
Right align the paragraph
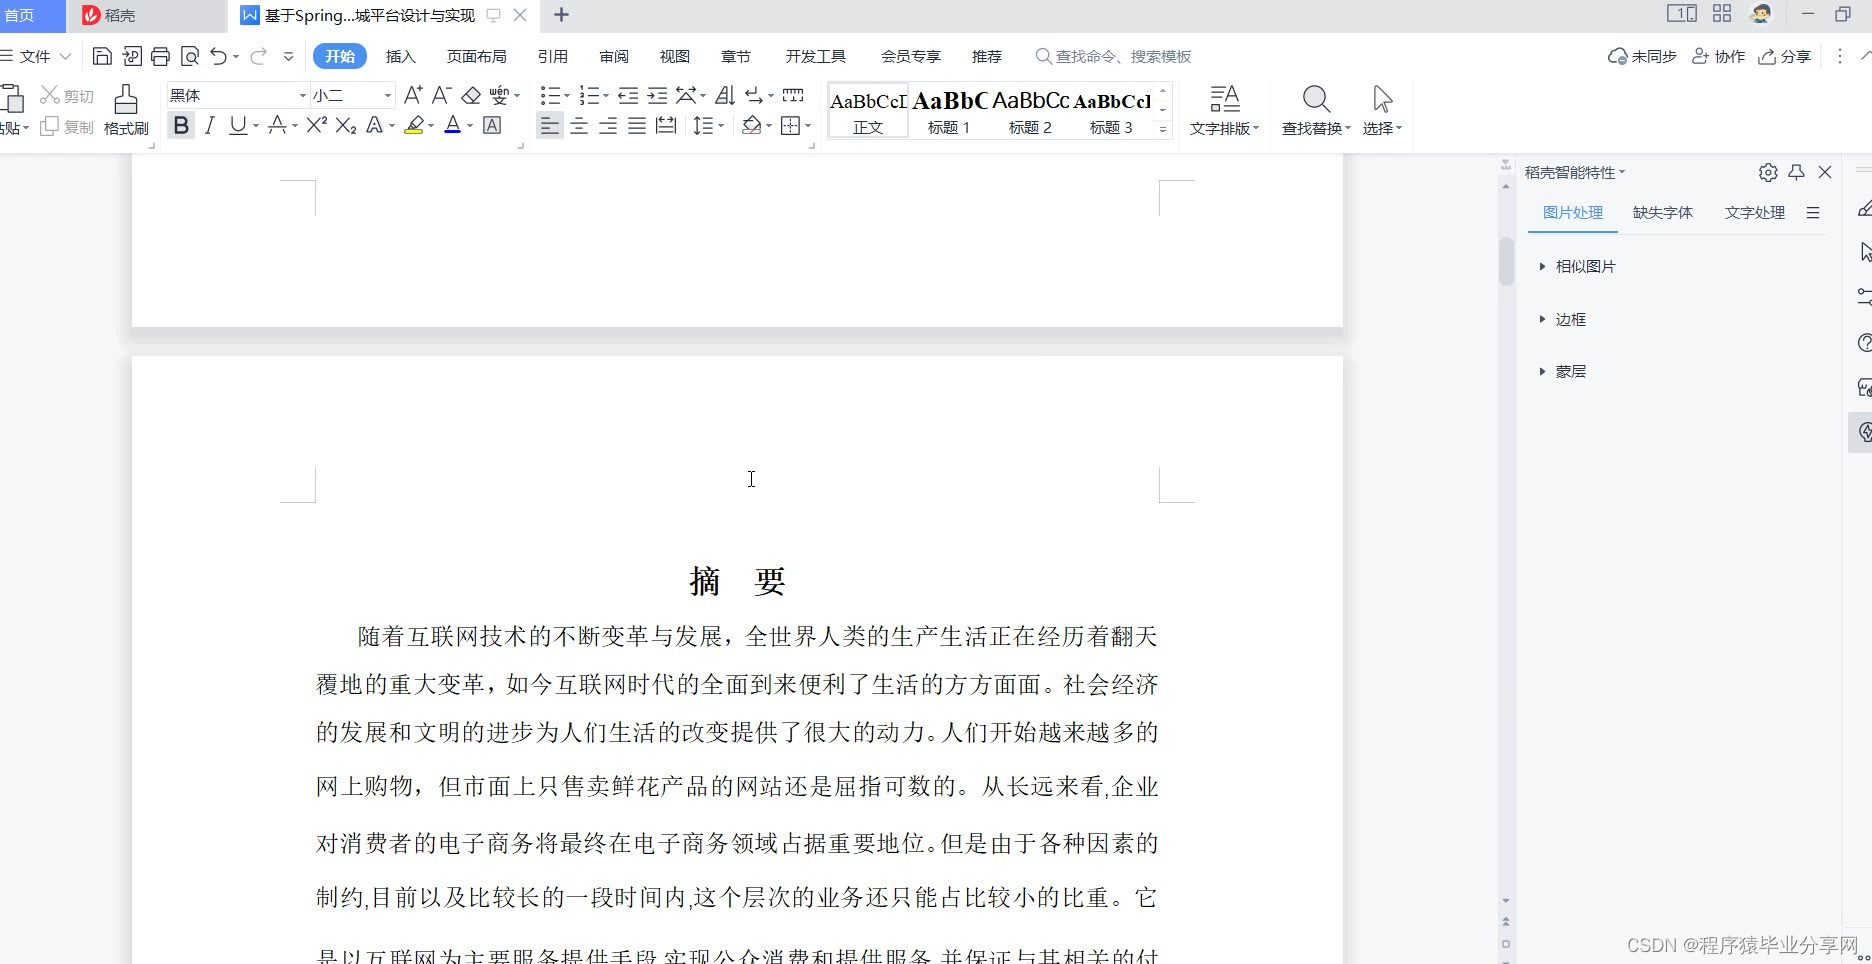point(608,125)
